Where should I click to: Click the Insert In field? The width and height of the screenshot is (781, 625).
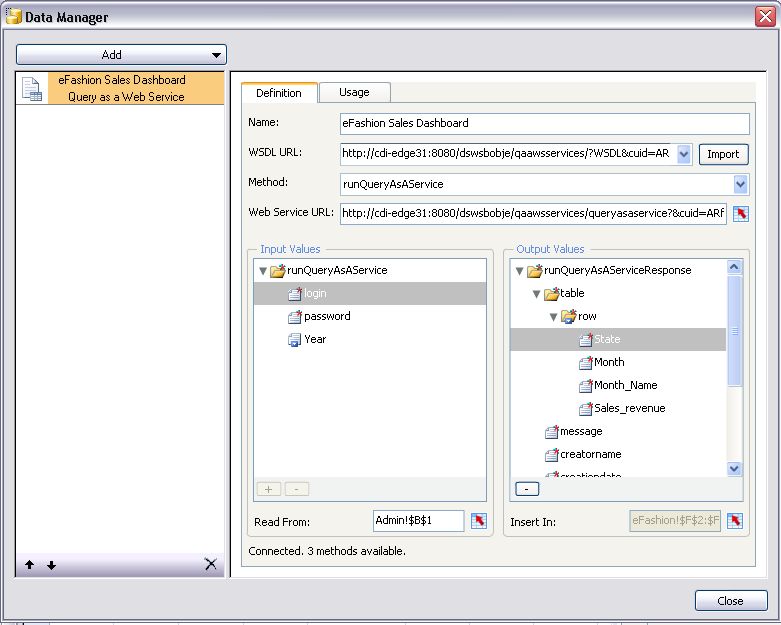pyautogui.click(x=674, y=521)
